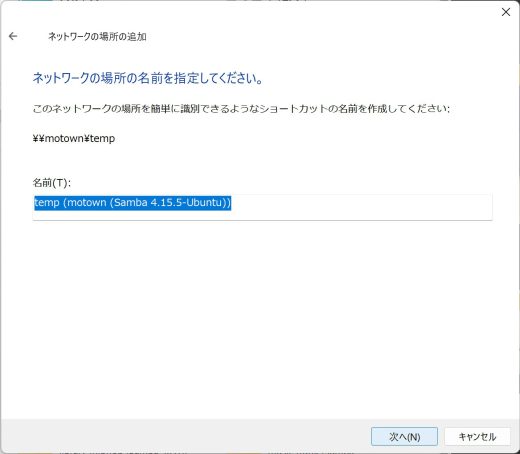Click the ネットワークの場所の追加 wizard title
520x454 pixels.
[97, 36]
